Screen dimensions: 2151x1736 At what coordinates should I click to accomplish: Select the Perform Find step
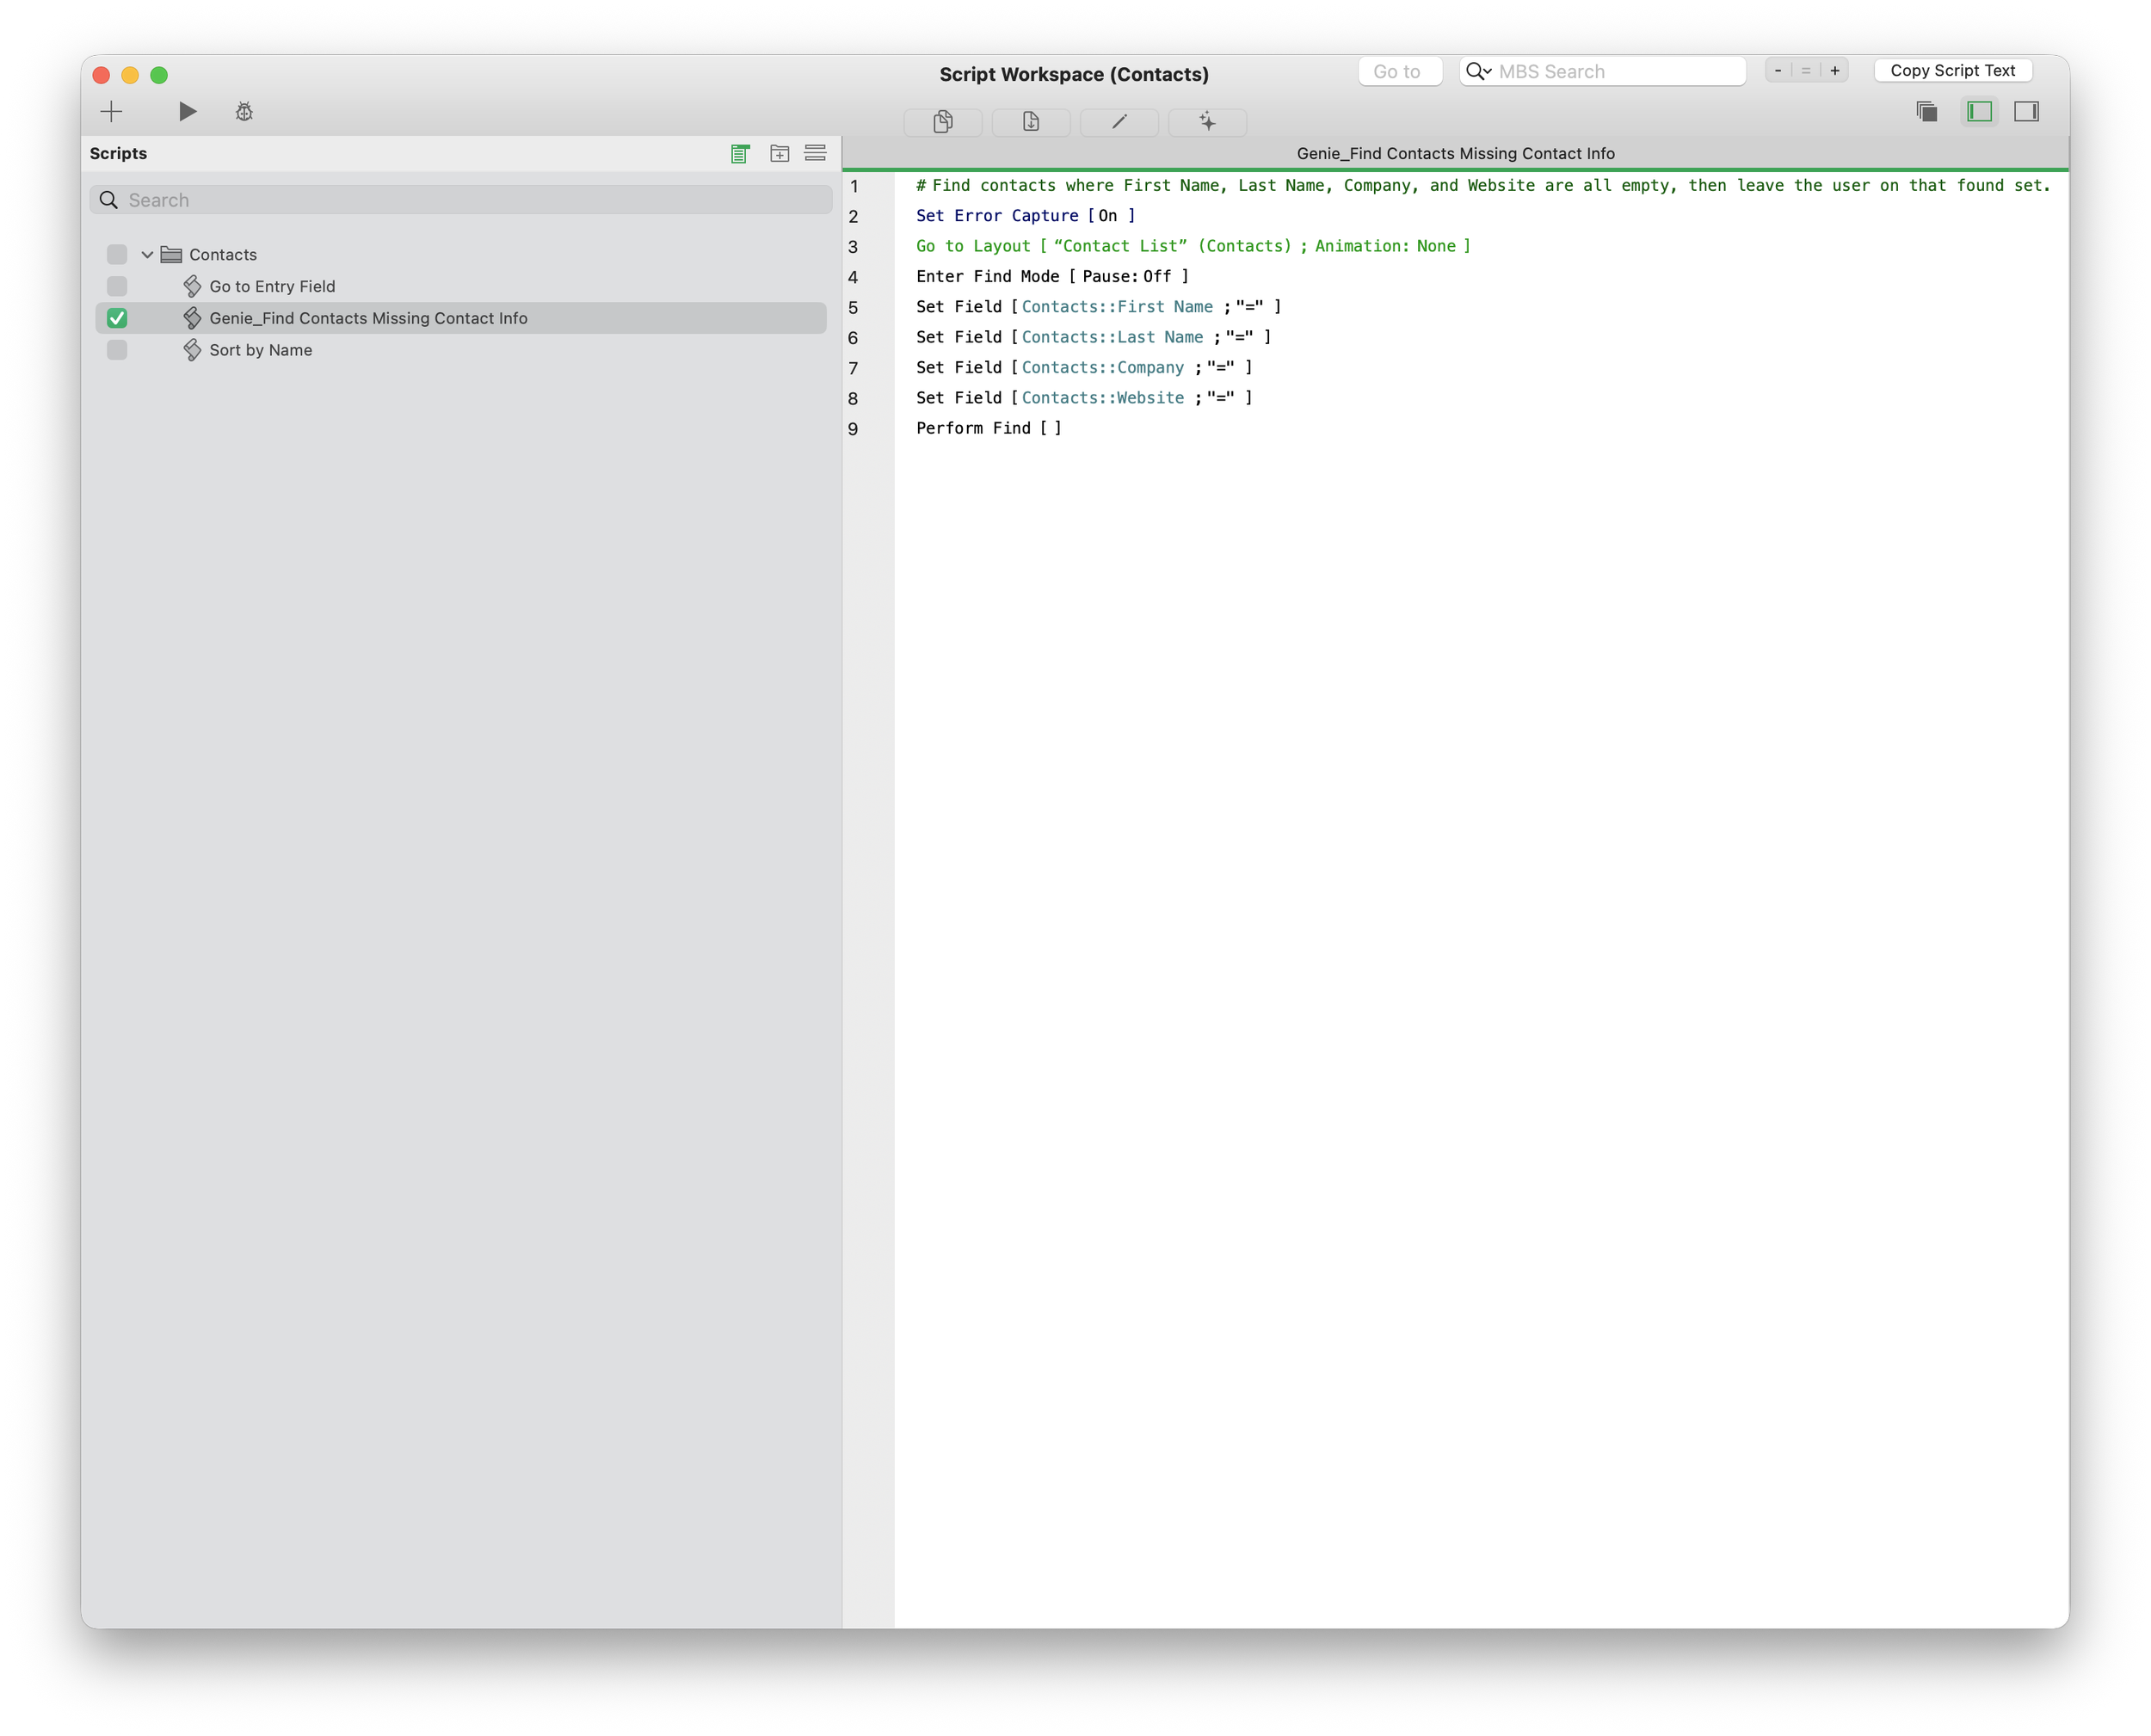[988, 428]
